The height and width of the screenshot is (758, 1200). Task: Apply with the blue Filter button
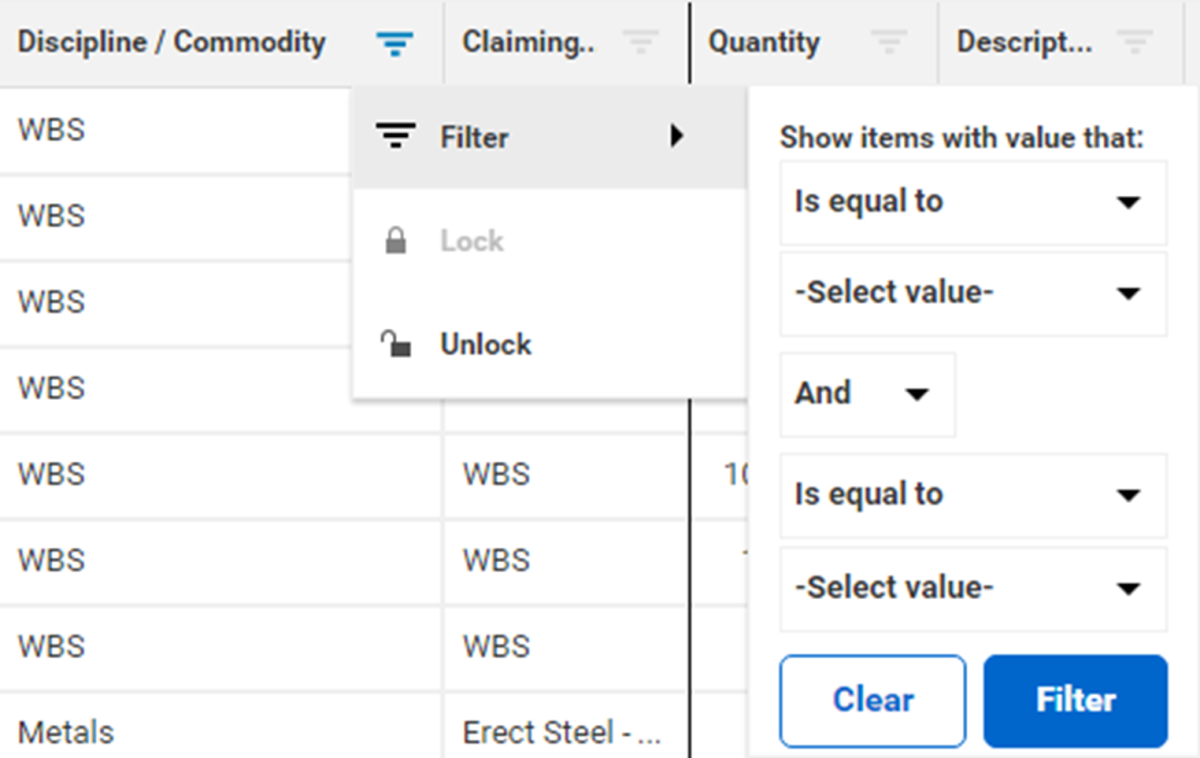(x=1075, y=700)
